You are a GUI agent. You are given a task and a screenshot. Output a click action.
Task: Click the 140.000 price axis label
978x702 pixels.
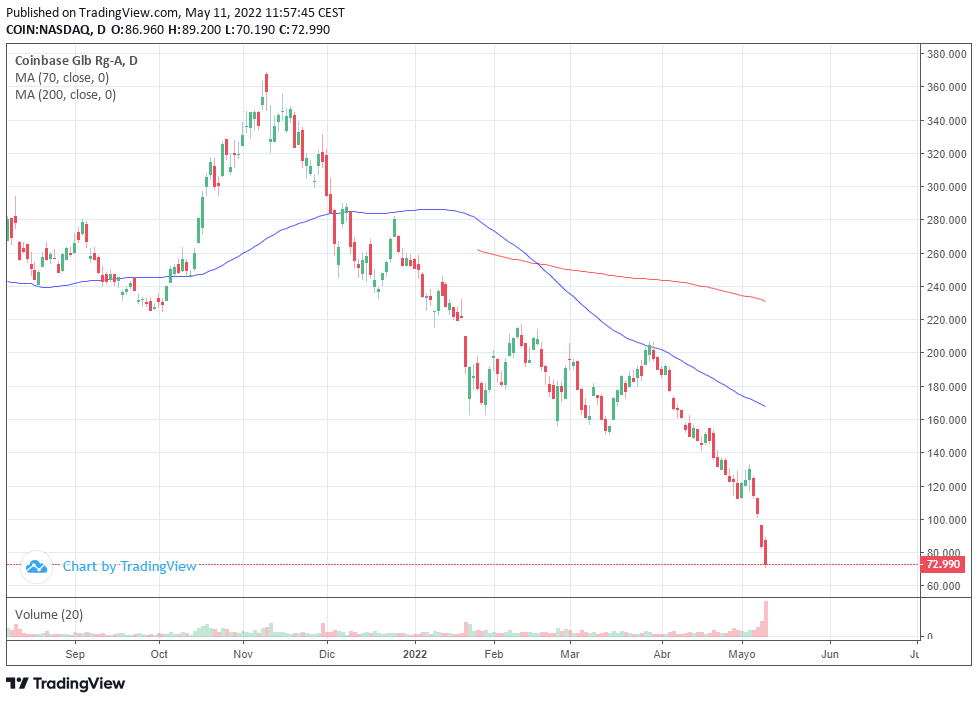coord(946,453)
